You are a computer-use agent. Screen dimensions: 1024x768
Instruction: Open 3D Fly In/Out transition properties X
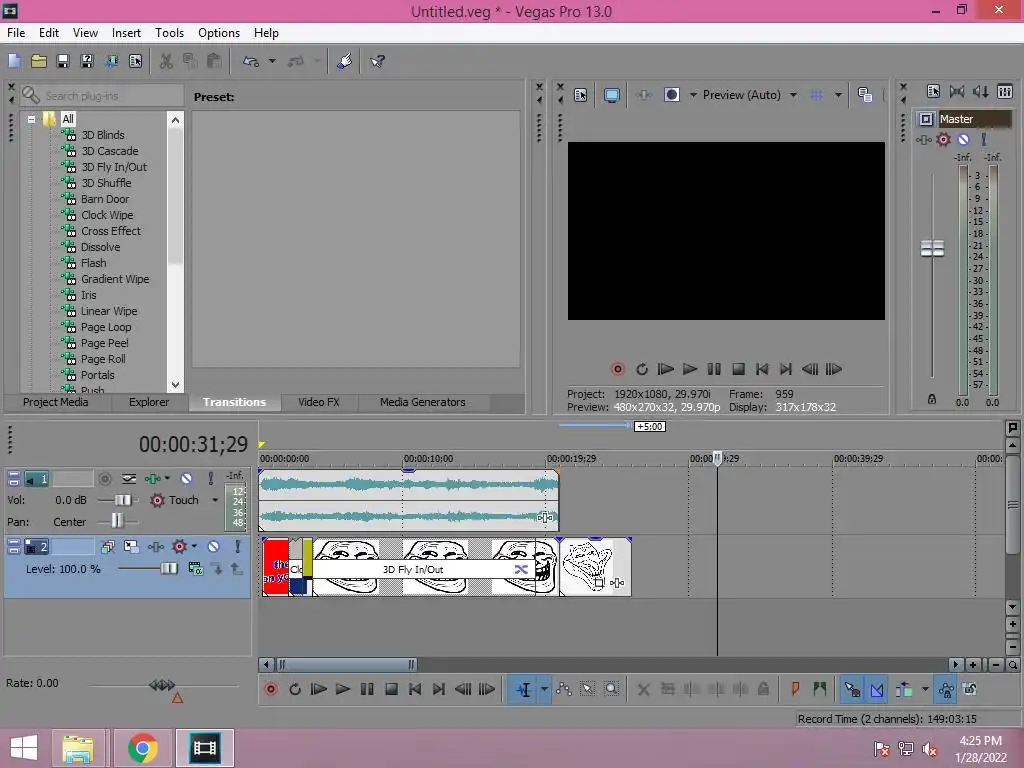(x=520, y=569)
